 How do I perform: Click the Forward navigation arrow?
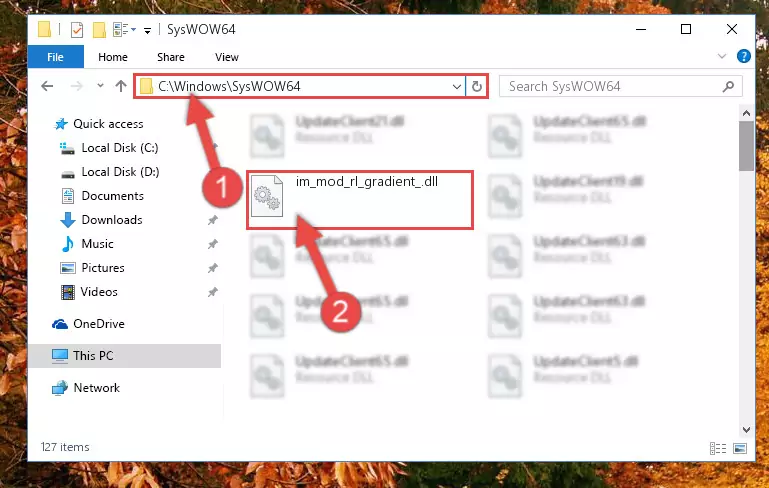click(77, 86)
